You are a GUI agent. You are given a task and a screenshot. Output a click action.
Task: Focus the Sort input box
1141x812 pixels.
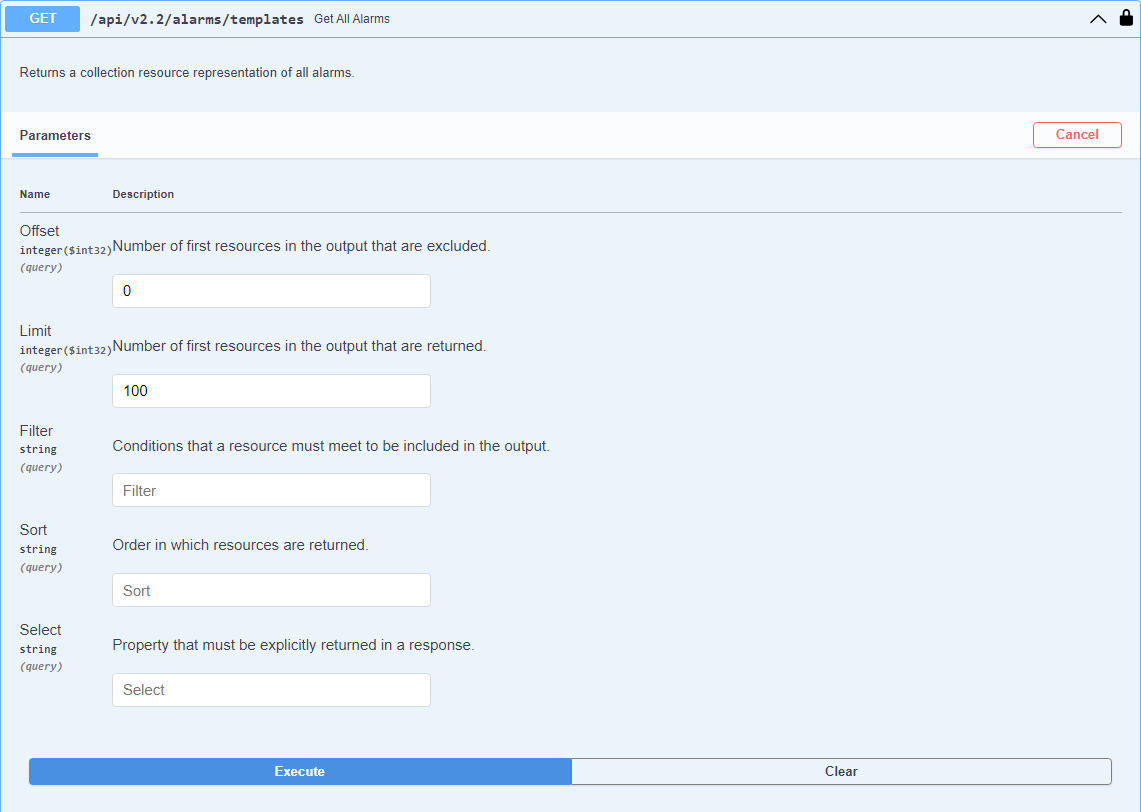click(271, 590)
